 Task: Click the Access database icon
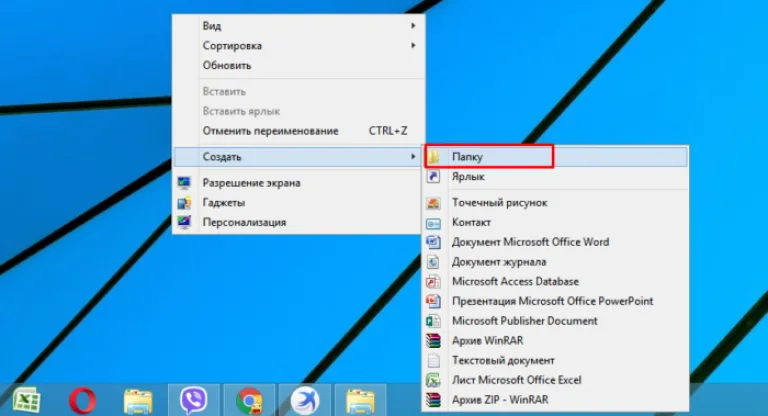point(433,282)
